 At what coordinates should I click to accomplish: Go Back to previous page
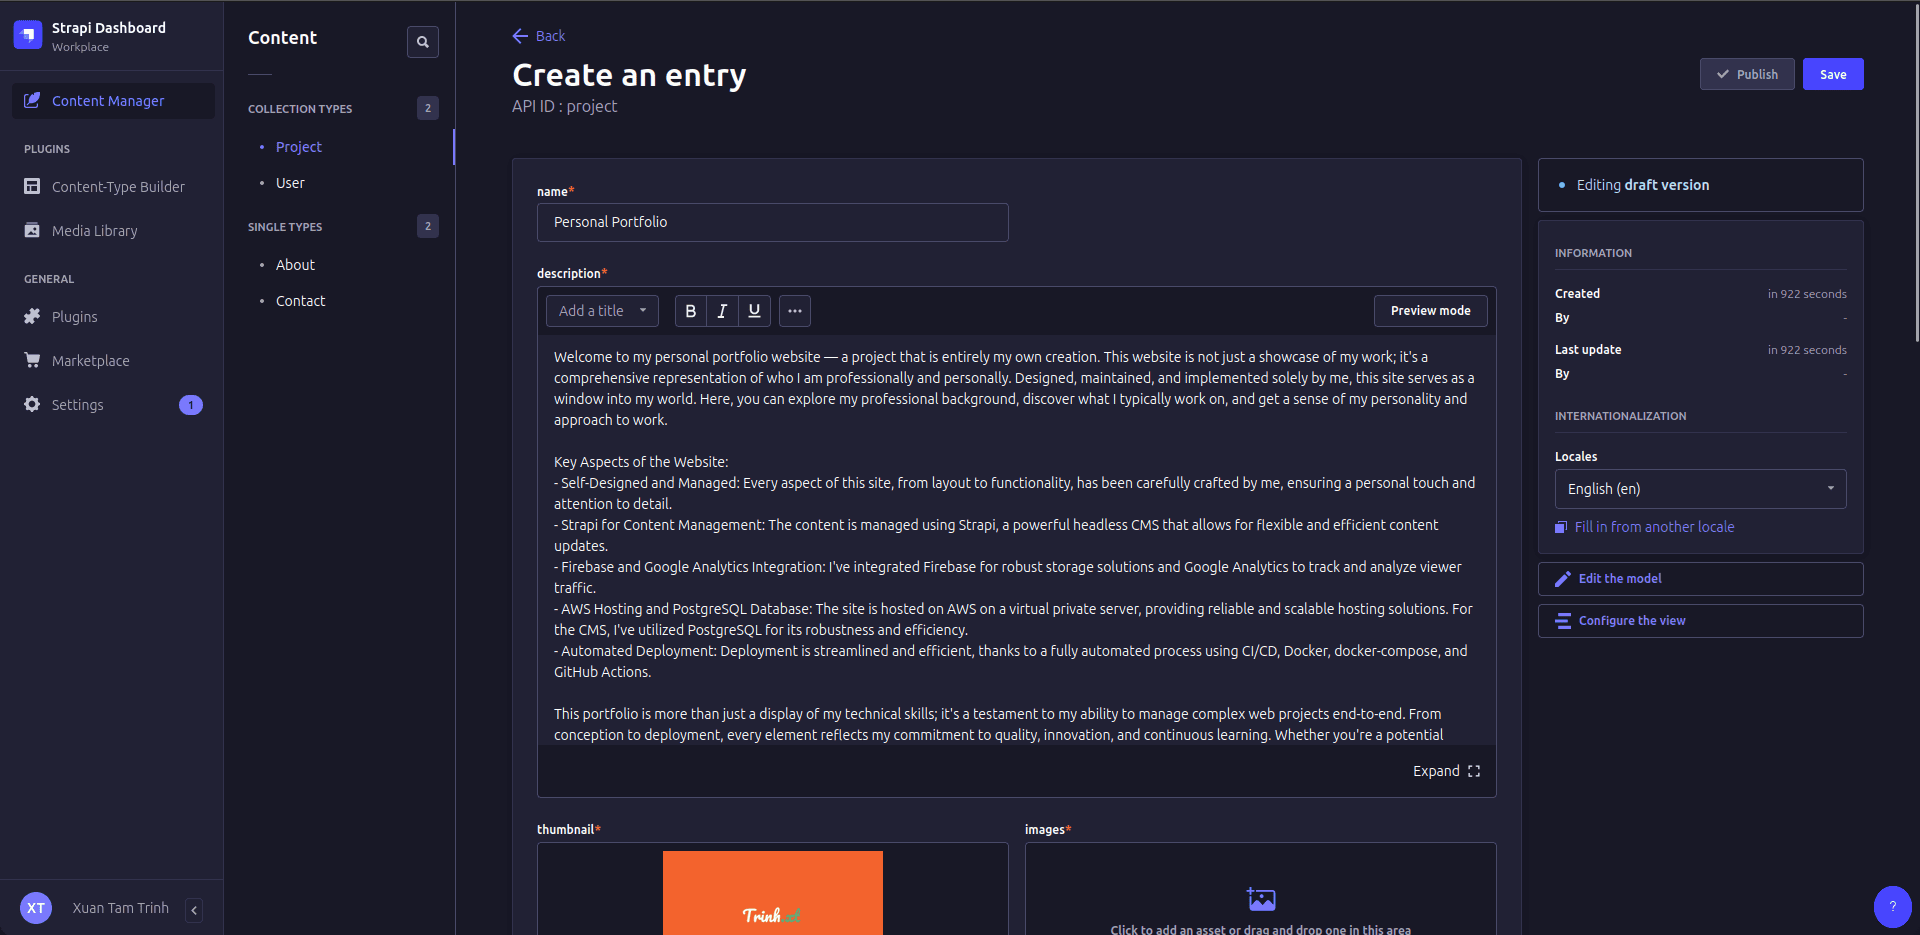tap(539, 36)
